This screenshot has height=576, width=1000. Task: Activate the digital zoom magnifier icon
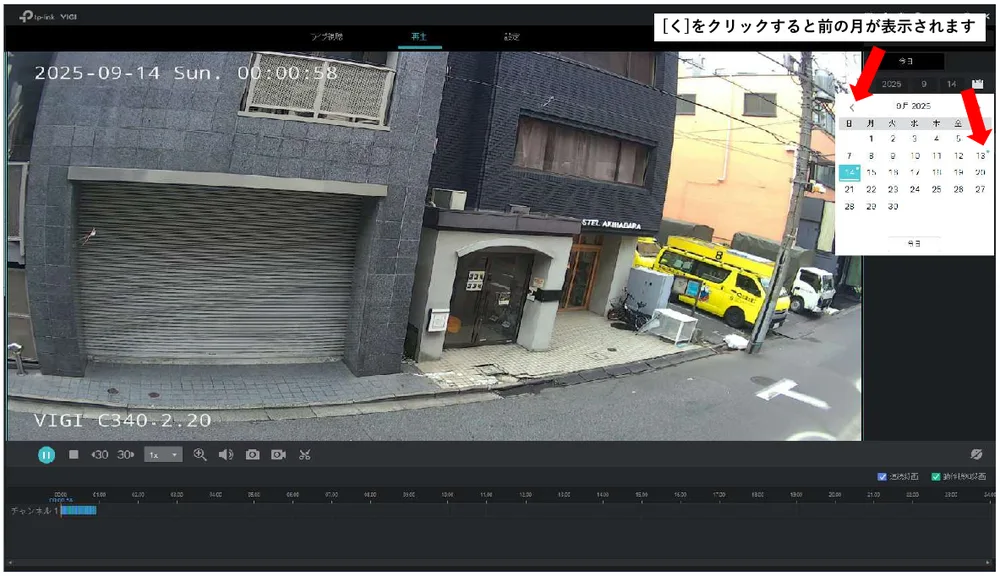(200, 455)
